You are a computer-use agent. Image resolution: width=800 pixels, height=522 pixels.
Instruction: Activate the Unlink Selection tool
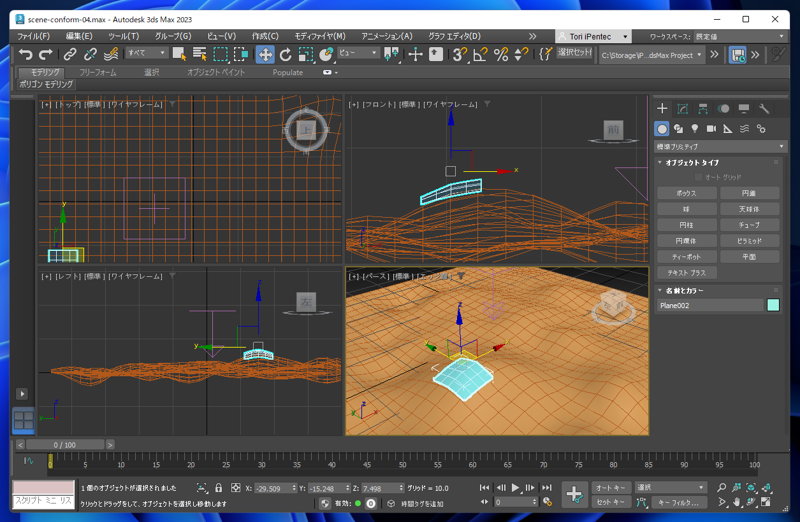coord(90,54)
